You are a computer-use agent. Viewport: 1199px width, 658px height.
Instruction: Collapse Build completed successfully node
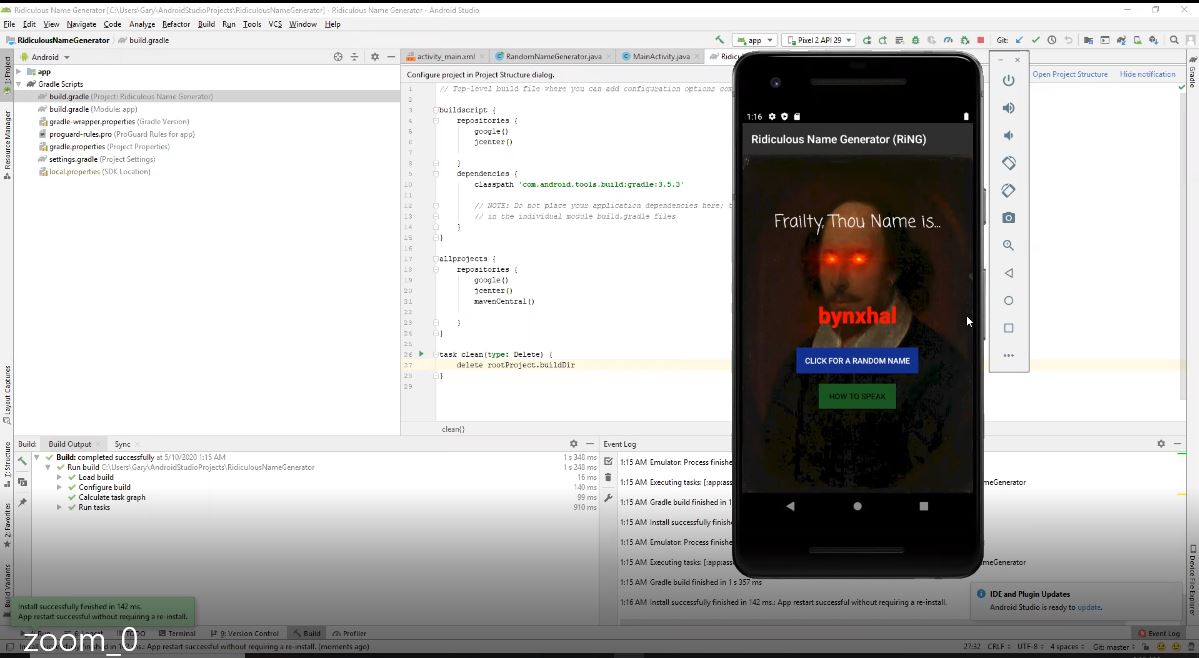[37, 457]
